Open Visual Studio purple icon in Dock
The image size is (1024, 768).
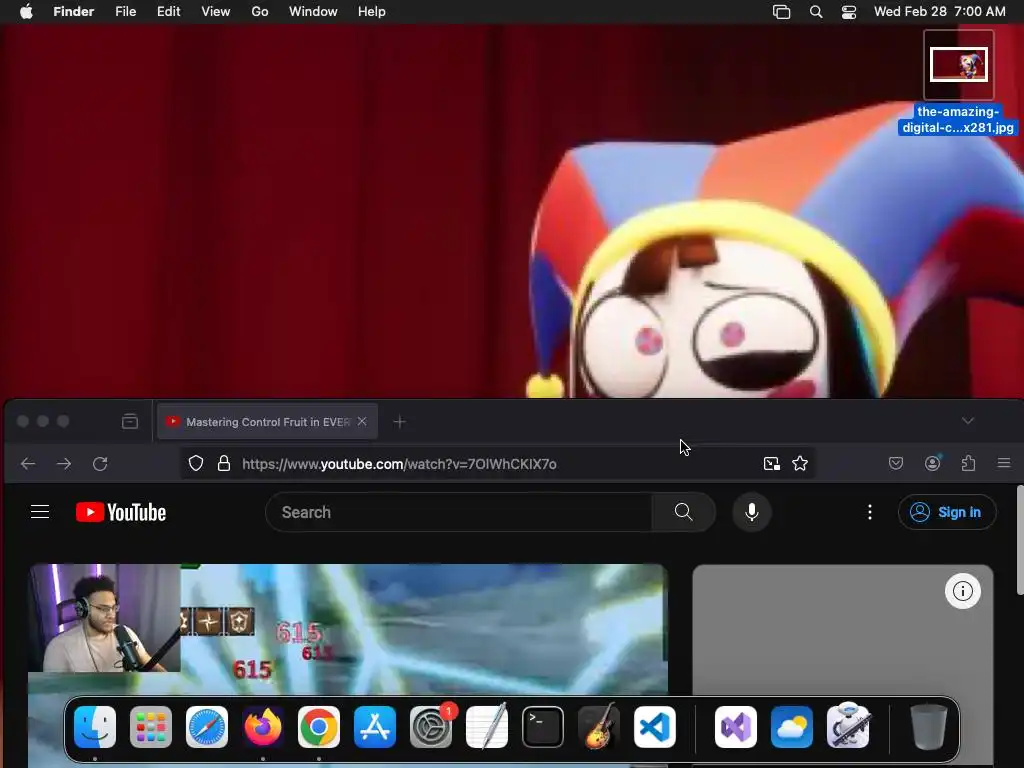pos(736,727)
